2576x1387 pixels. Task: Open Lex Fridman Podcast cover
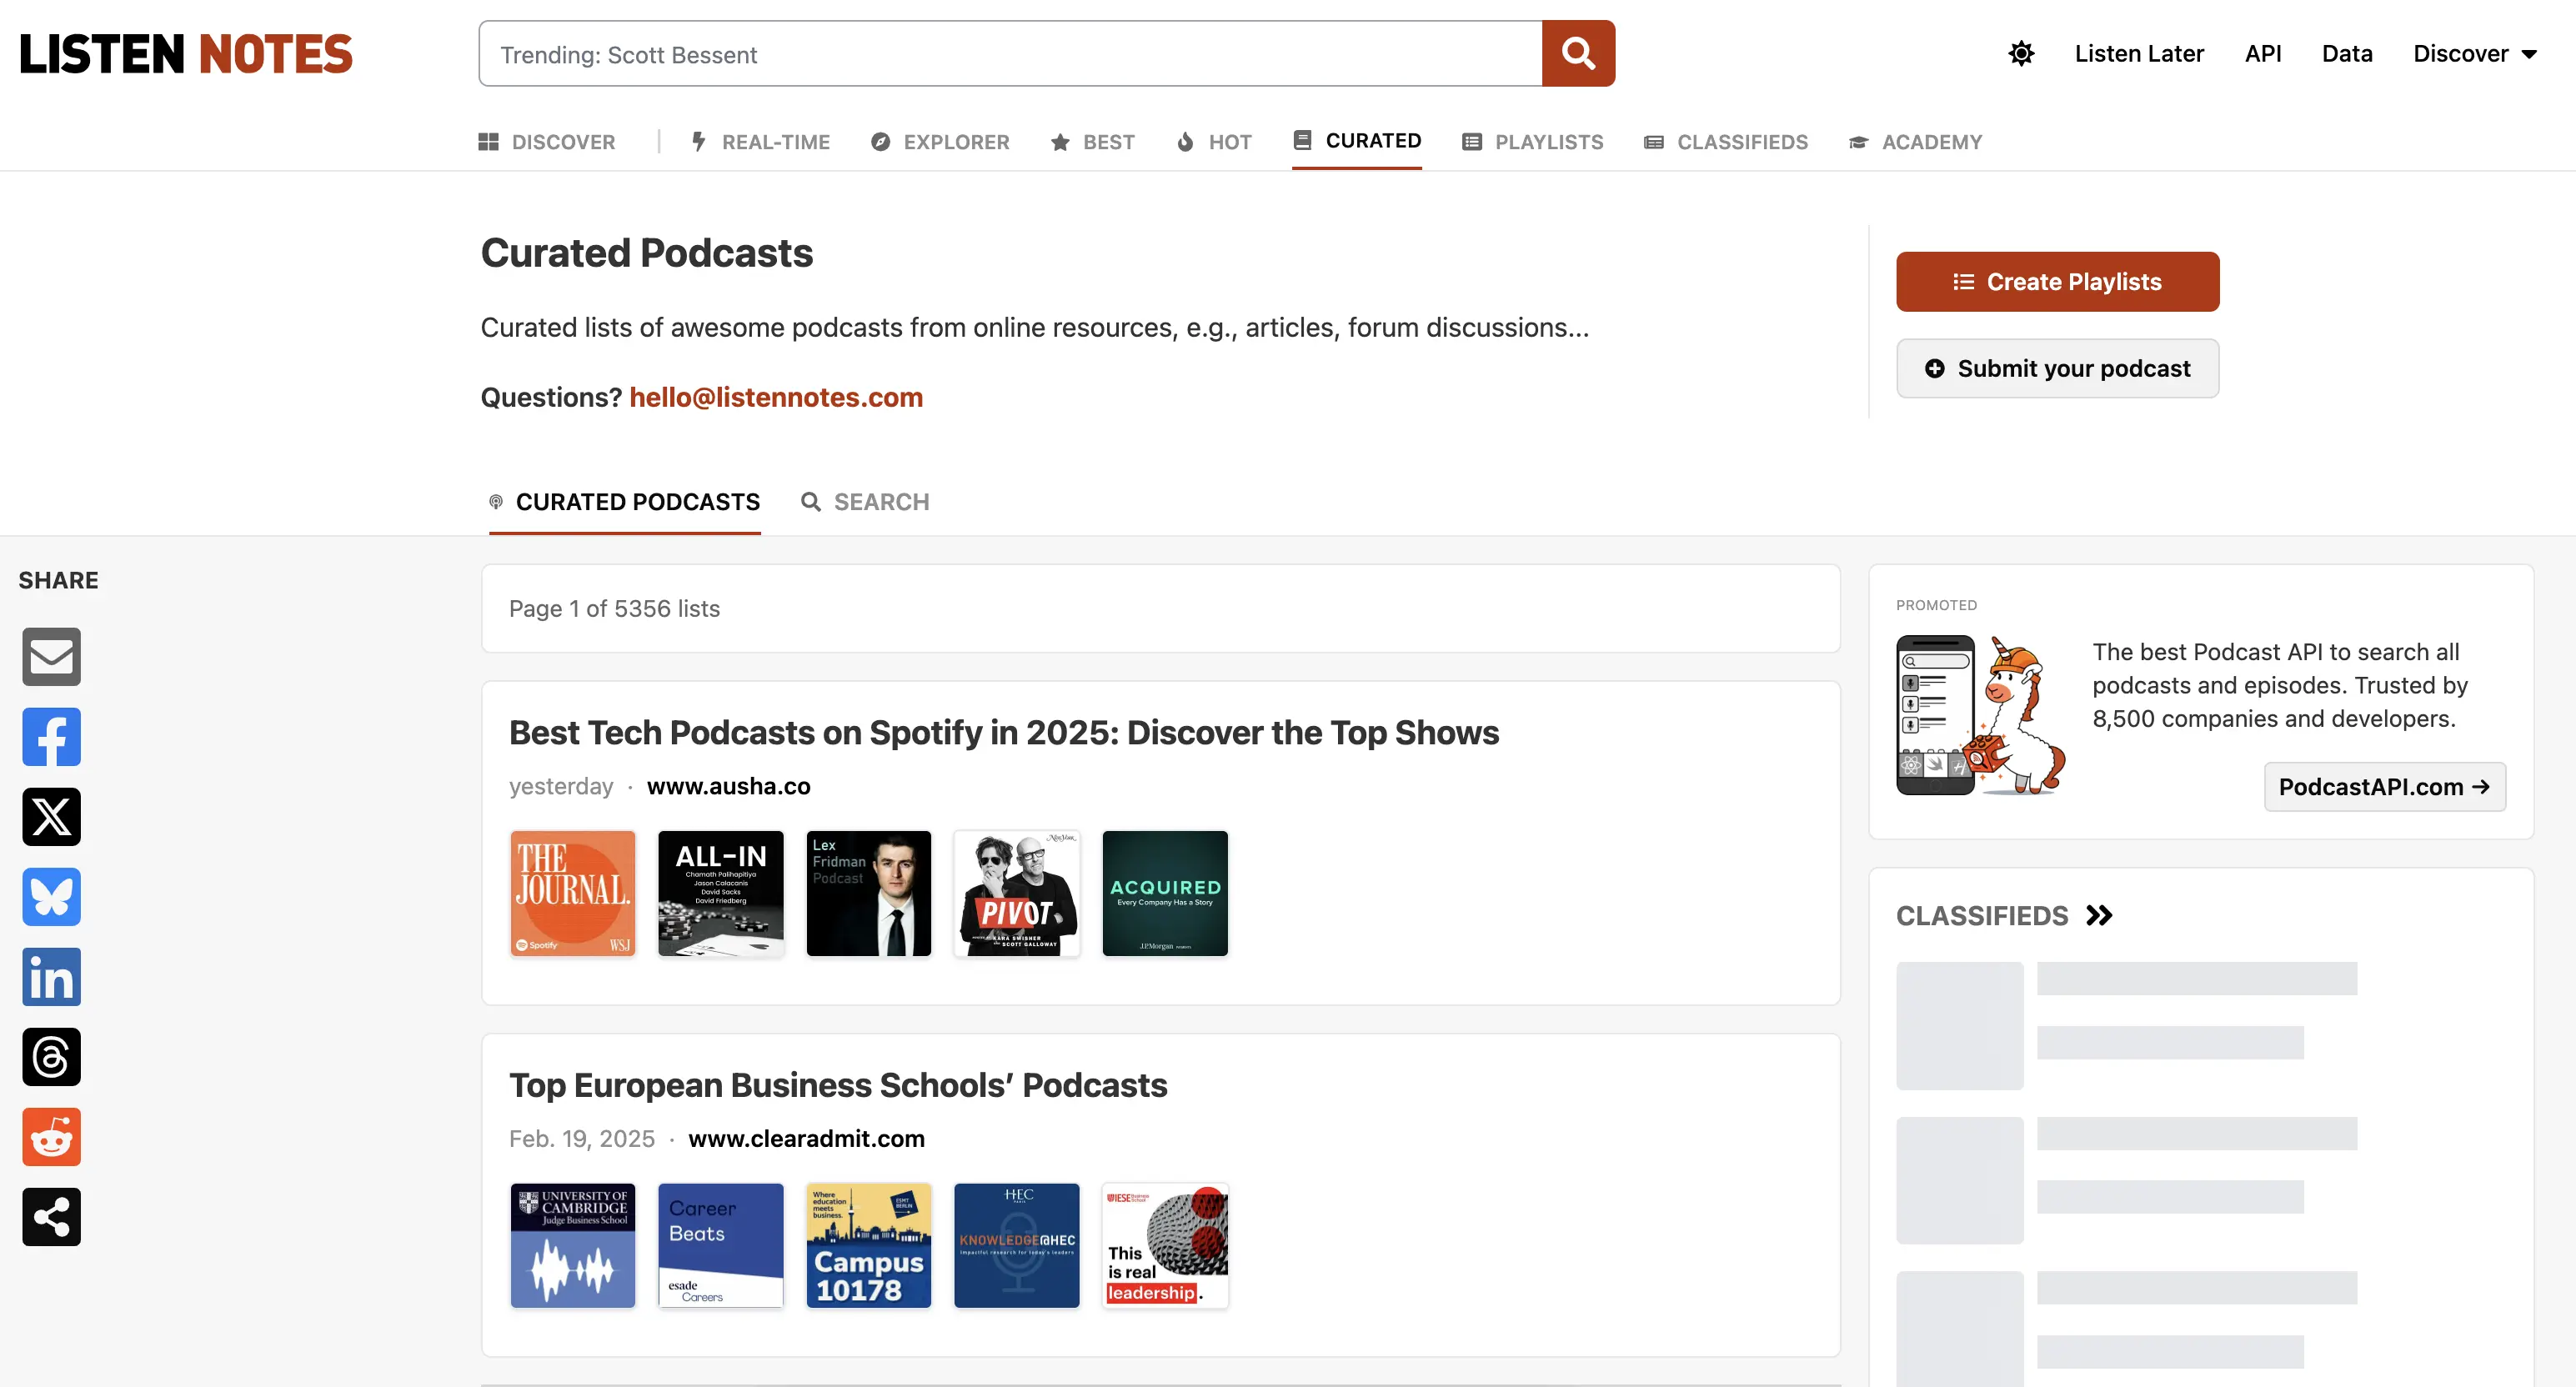869,893
